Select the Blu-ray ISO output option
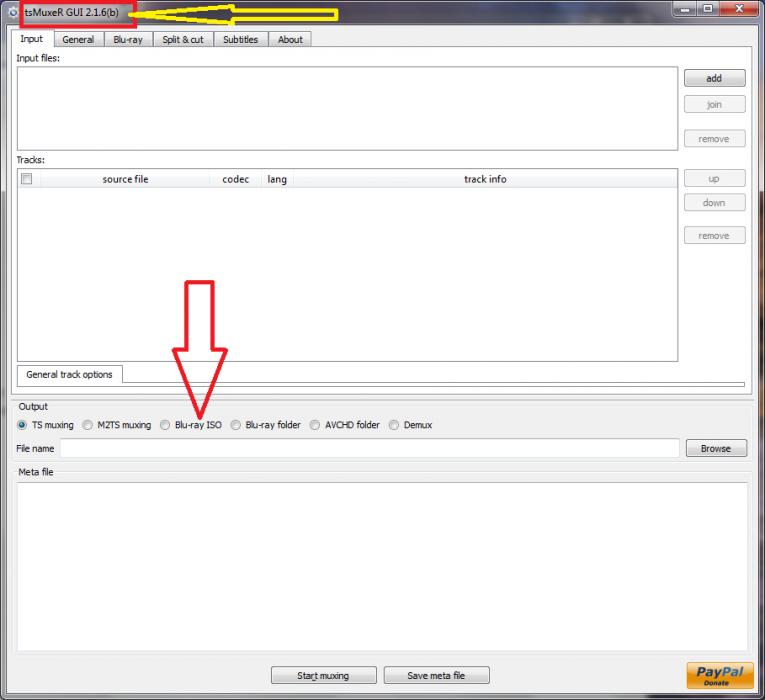The height and width of the screenshot is (700, 765). coord(191,425)
